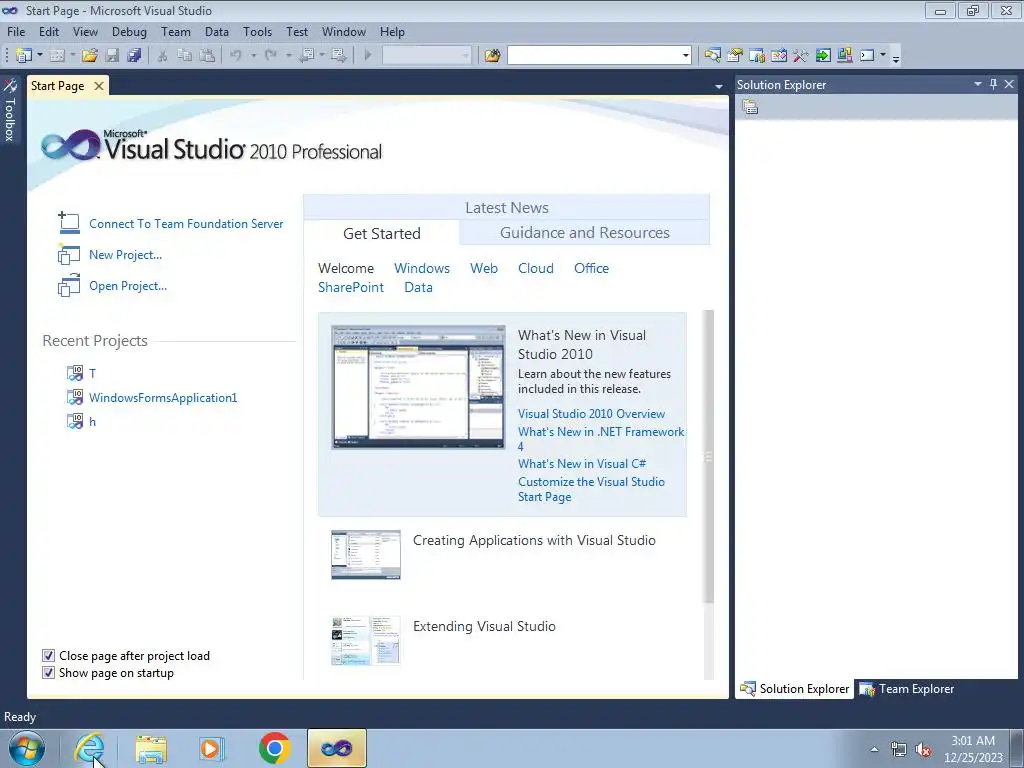1024x768 pixels.
Task: Click the Navigate Backward icon
Action: coord(306,56)
